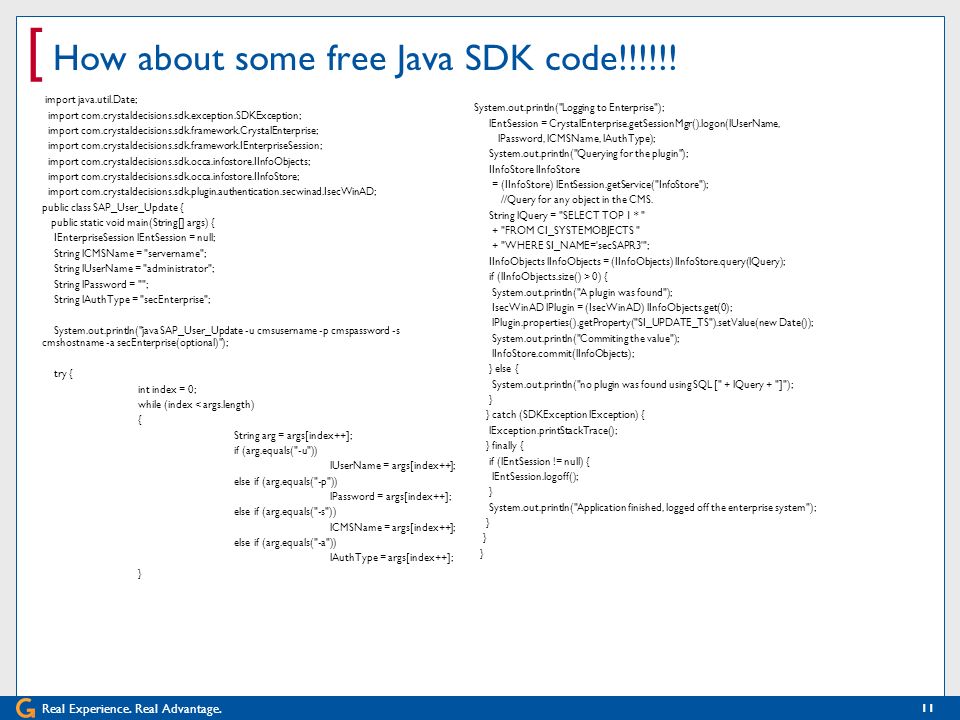Click the usage println 'java SAP_User_Update -u' line

coord(221,336)
